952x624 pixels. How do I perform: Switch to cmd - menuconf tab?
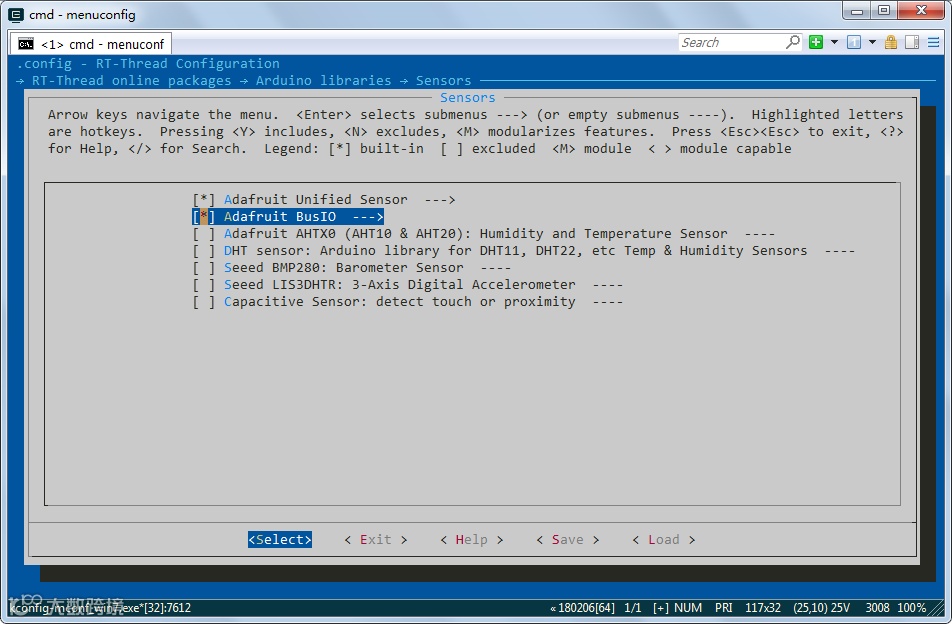point(91,44)
